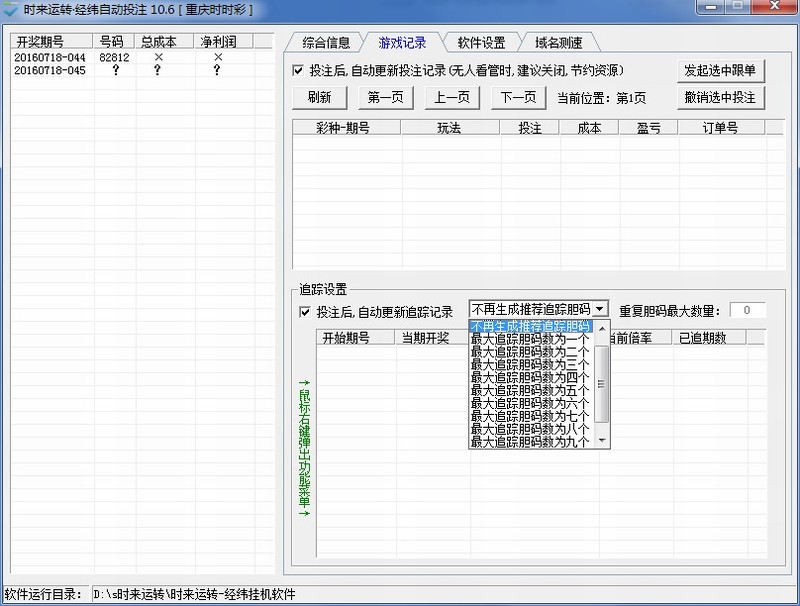Click the 发起选中跟单 button
Image resolution: width=800 pixels, height=606 pixels.
coord(720,71)
